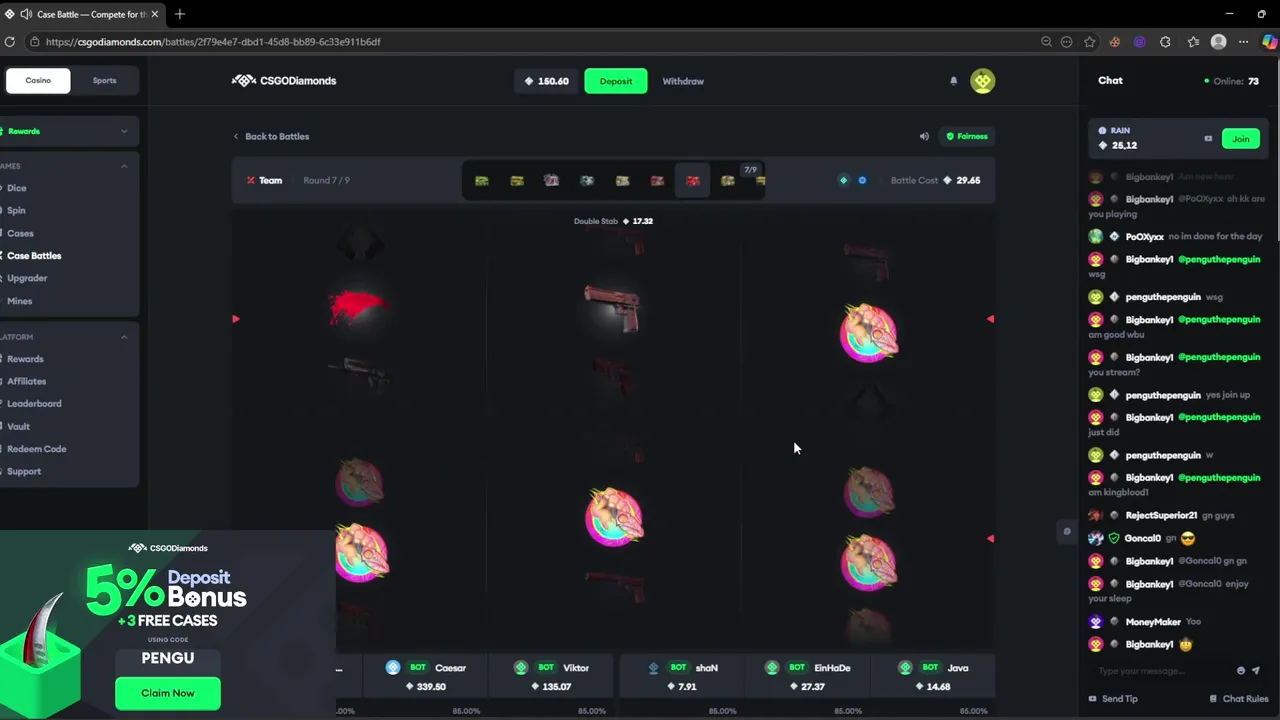This screenshot has height=720, width=1280.
Task: Open the Copilot sidebar icon
Action: point(1269,42)
